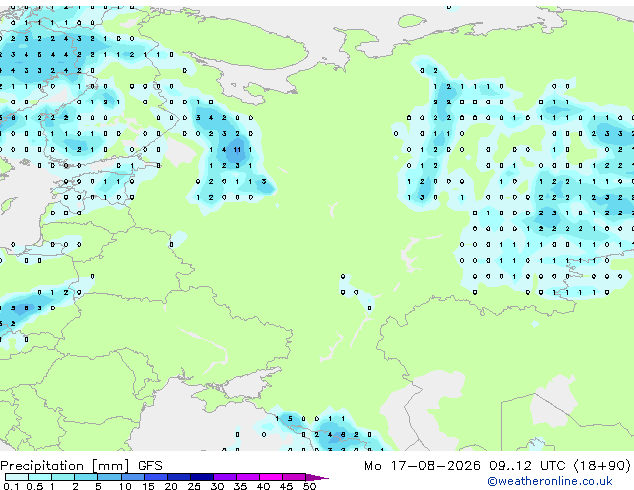Click the legend label '35'
Screen dimensions: 634x490
(240, 486)
